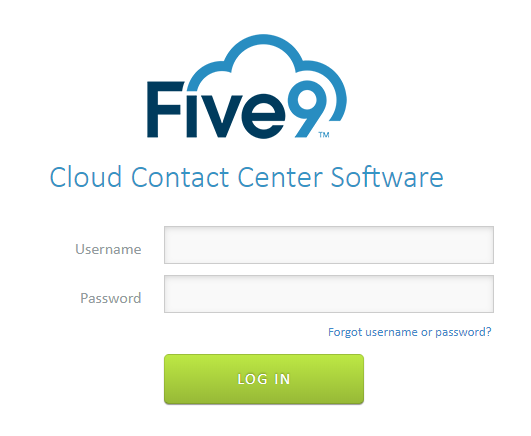This screenshot has width=531, height=436.
Task: Click the Password label
Action: point(111,298)
